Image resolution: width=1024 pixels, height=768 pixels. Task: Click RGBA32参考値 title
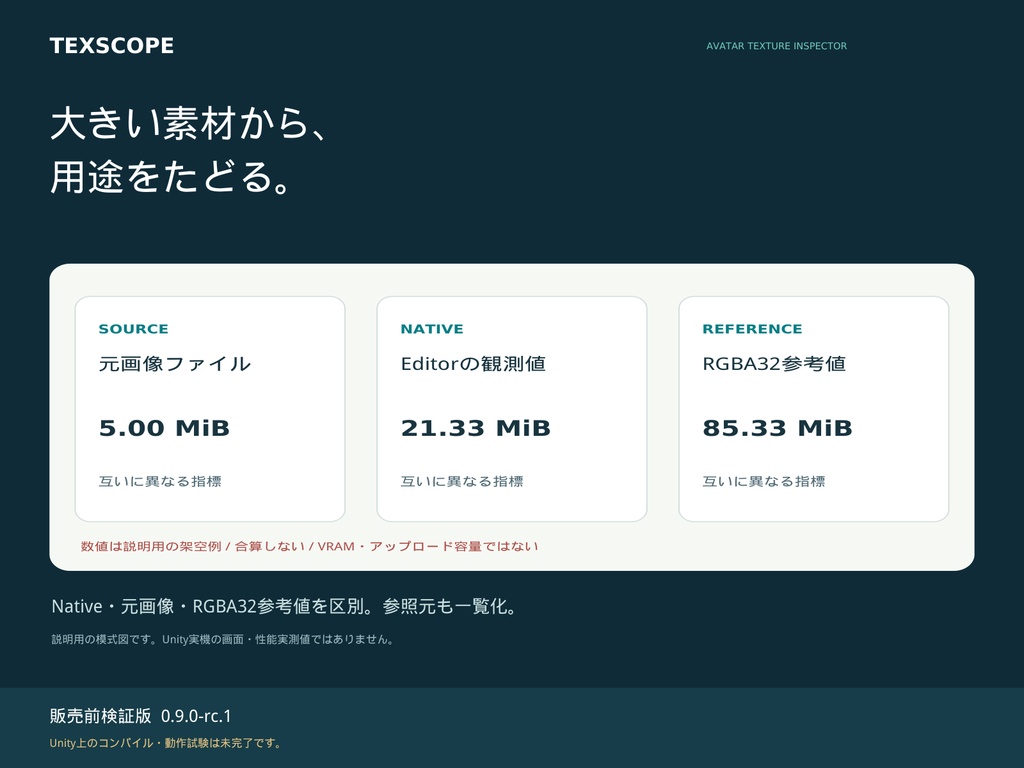point(774,364)
